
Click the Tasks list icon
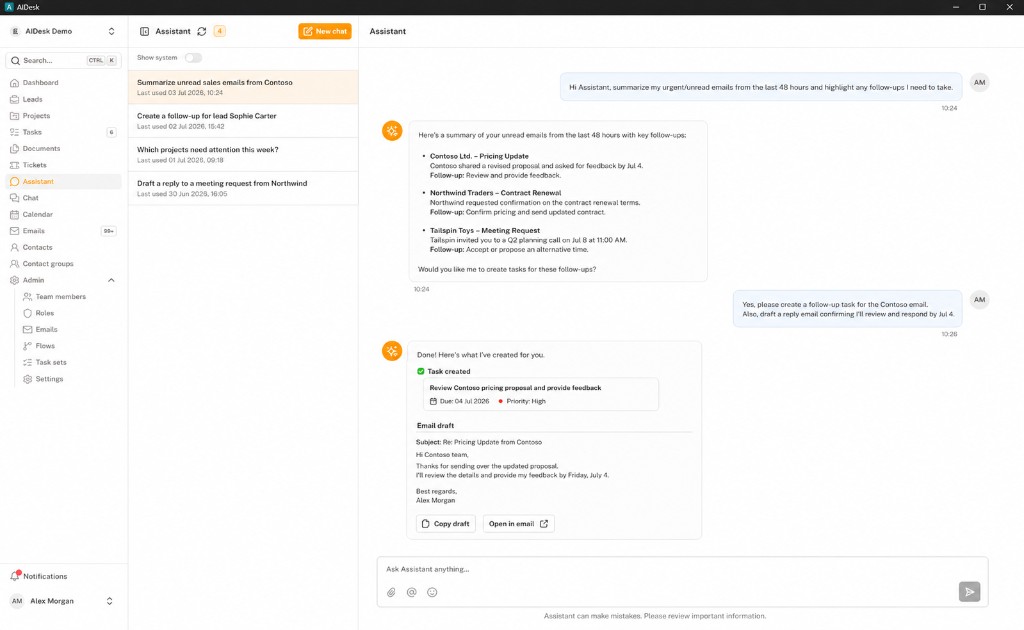tap(14, 132)
